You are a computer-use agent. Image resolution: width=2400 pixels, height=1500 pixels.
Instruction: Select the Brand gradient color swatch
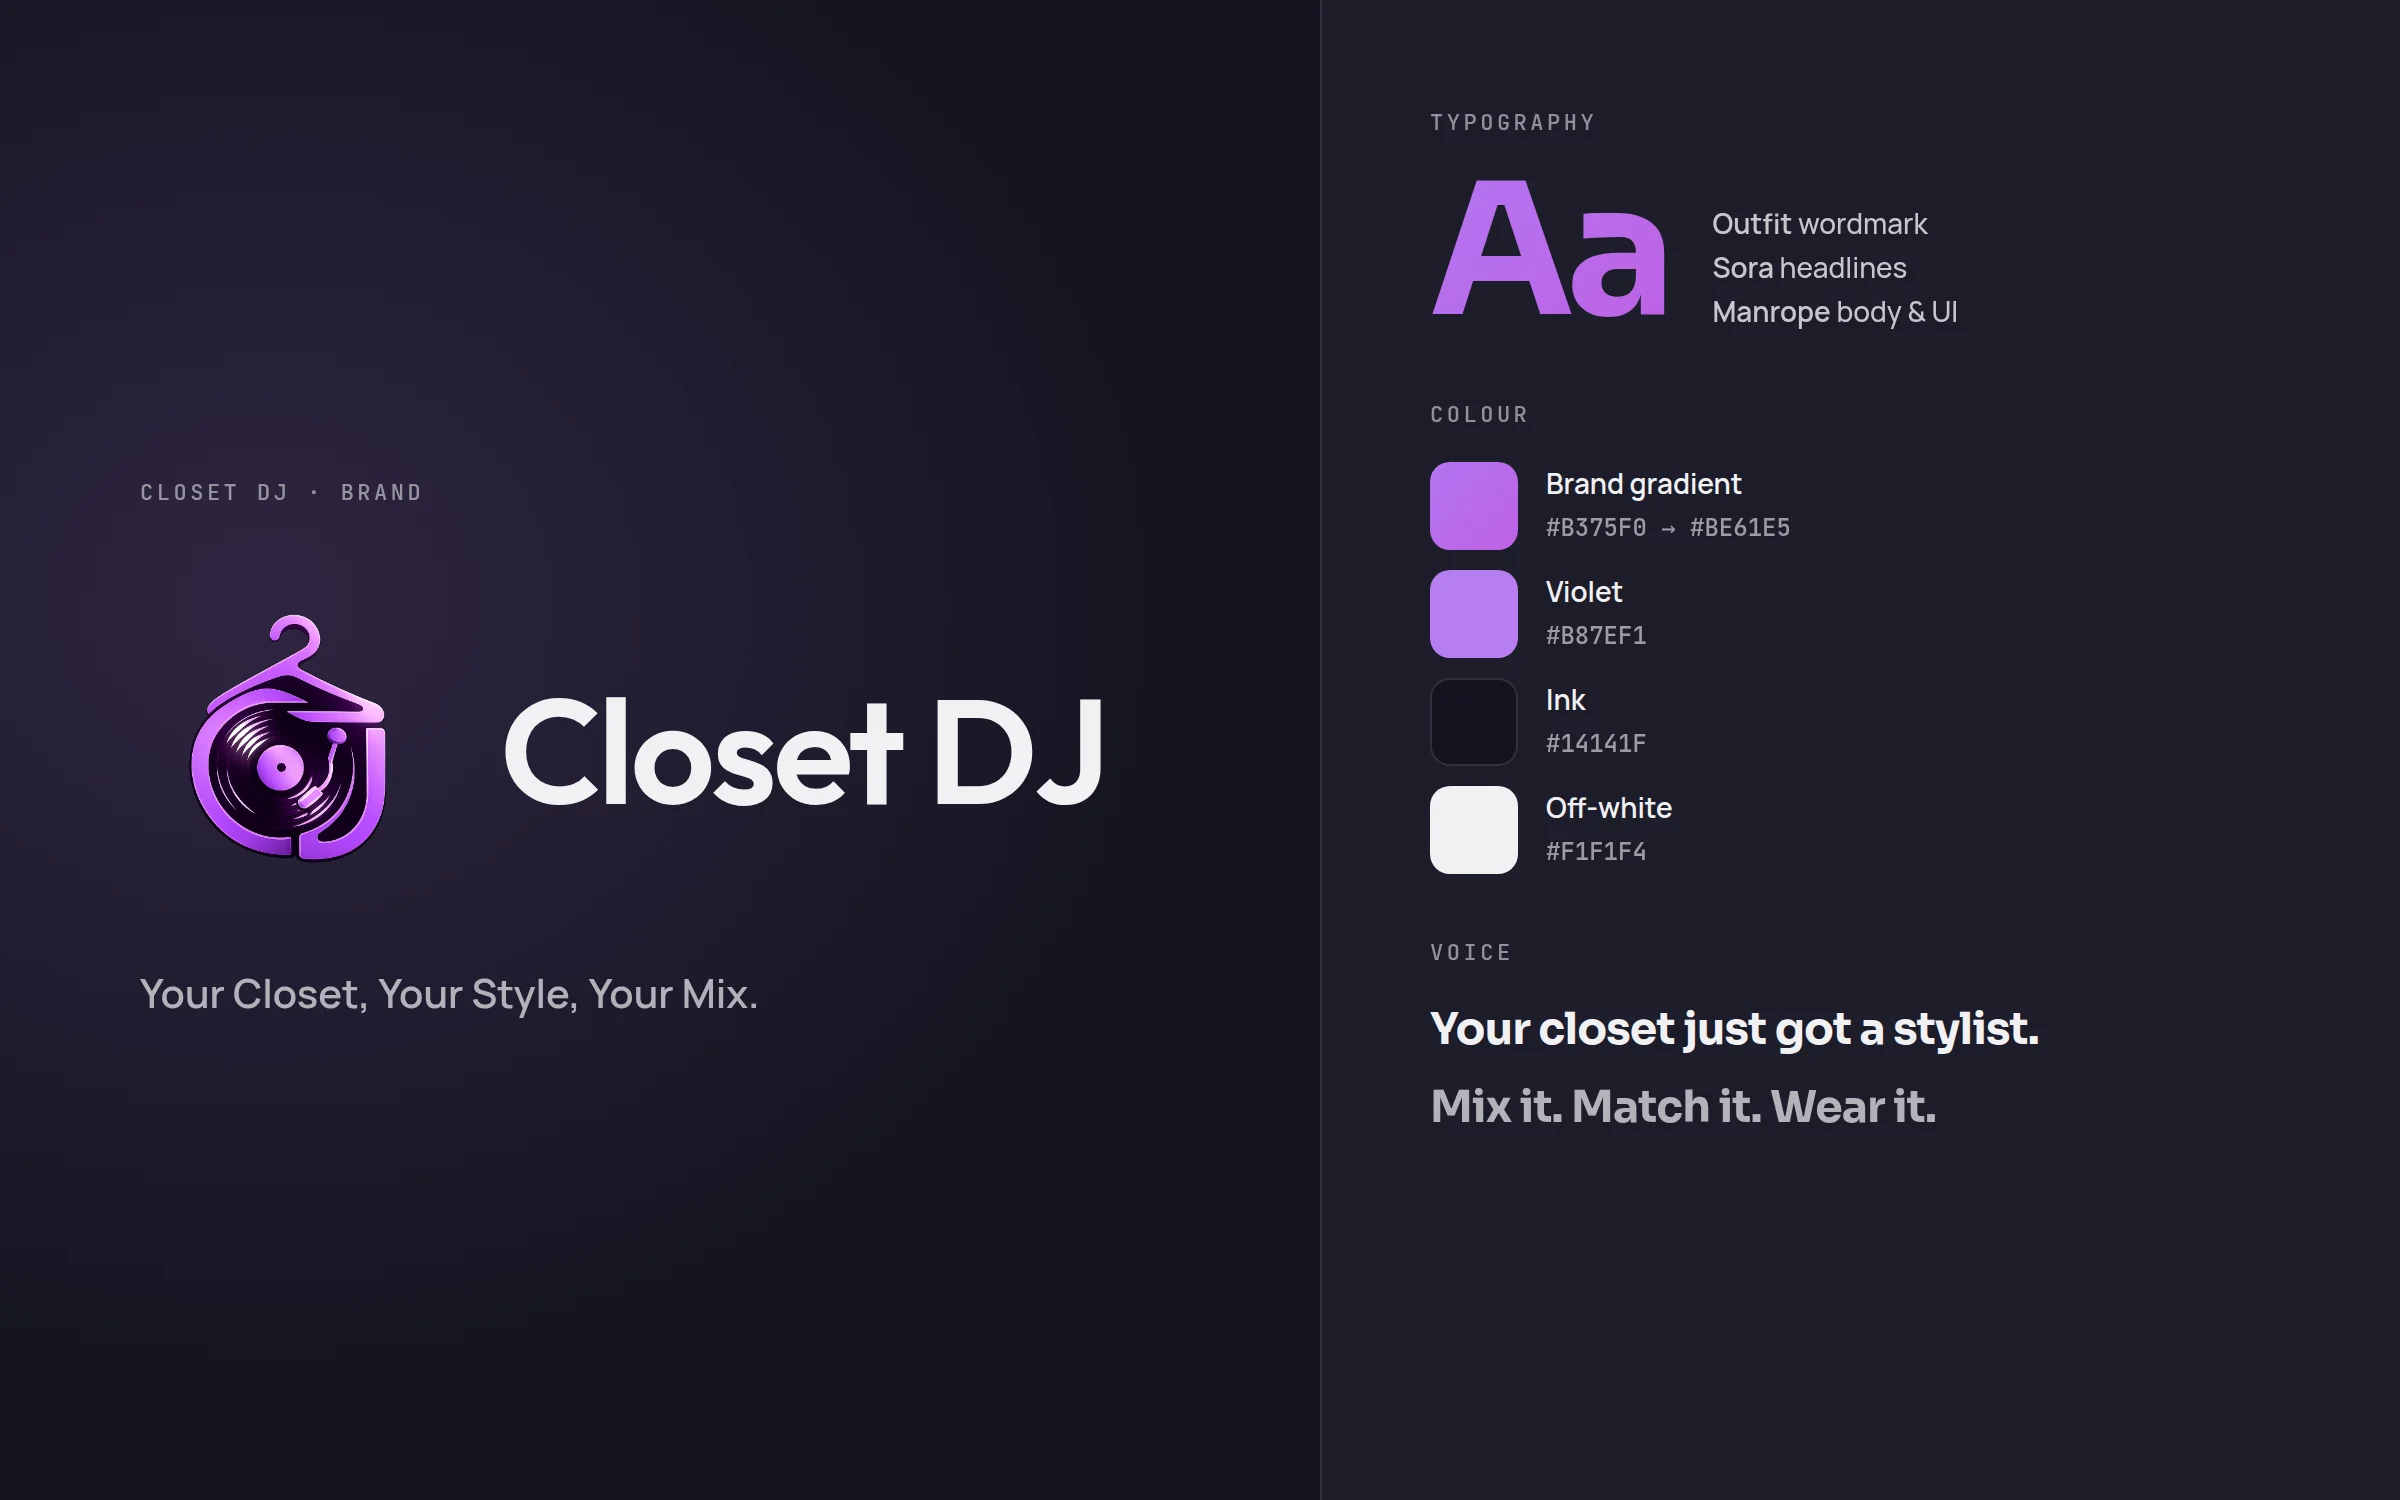click(1473, 505)
